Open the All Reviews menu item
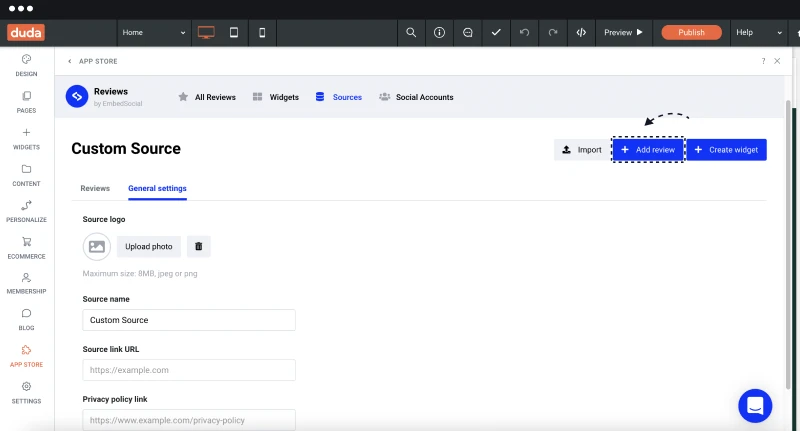This screenshot has width=800, height=431. pyautogui.click(x=207, y=97)
